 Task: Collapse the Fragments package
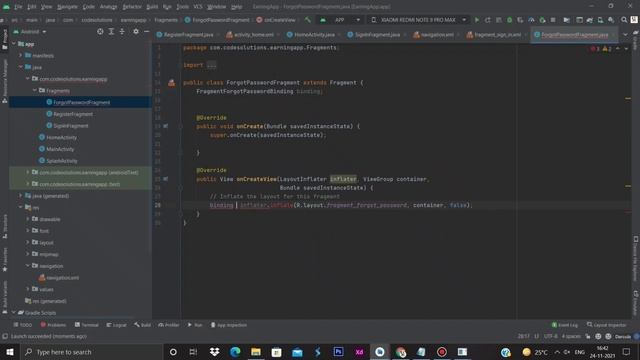(x=35, y=90)
